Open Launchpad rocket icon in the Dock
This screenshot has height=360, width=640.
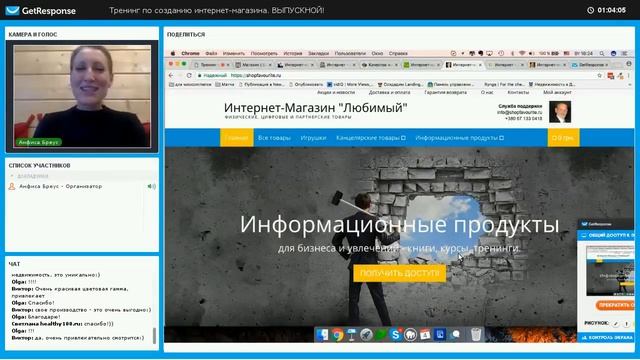(366, 335)
